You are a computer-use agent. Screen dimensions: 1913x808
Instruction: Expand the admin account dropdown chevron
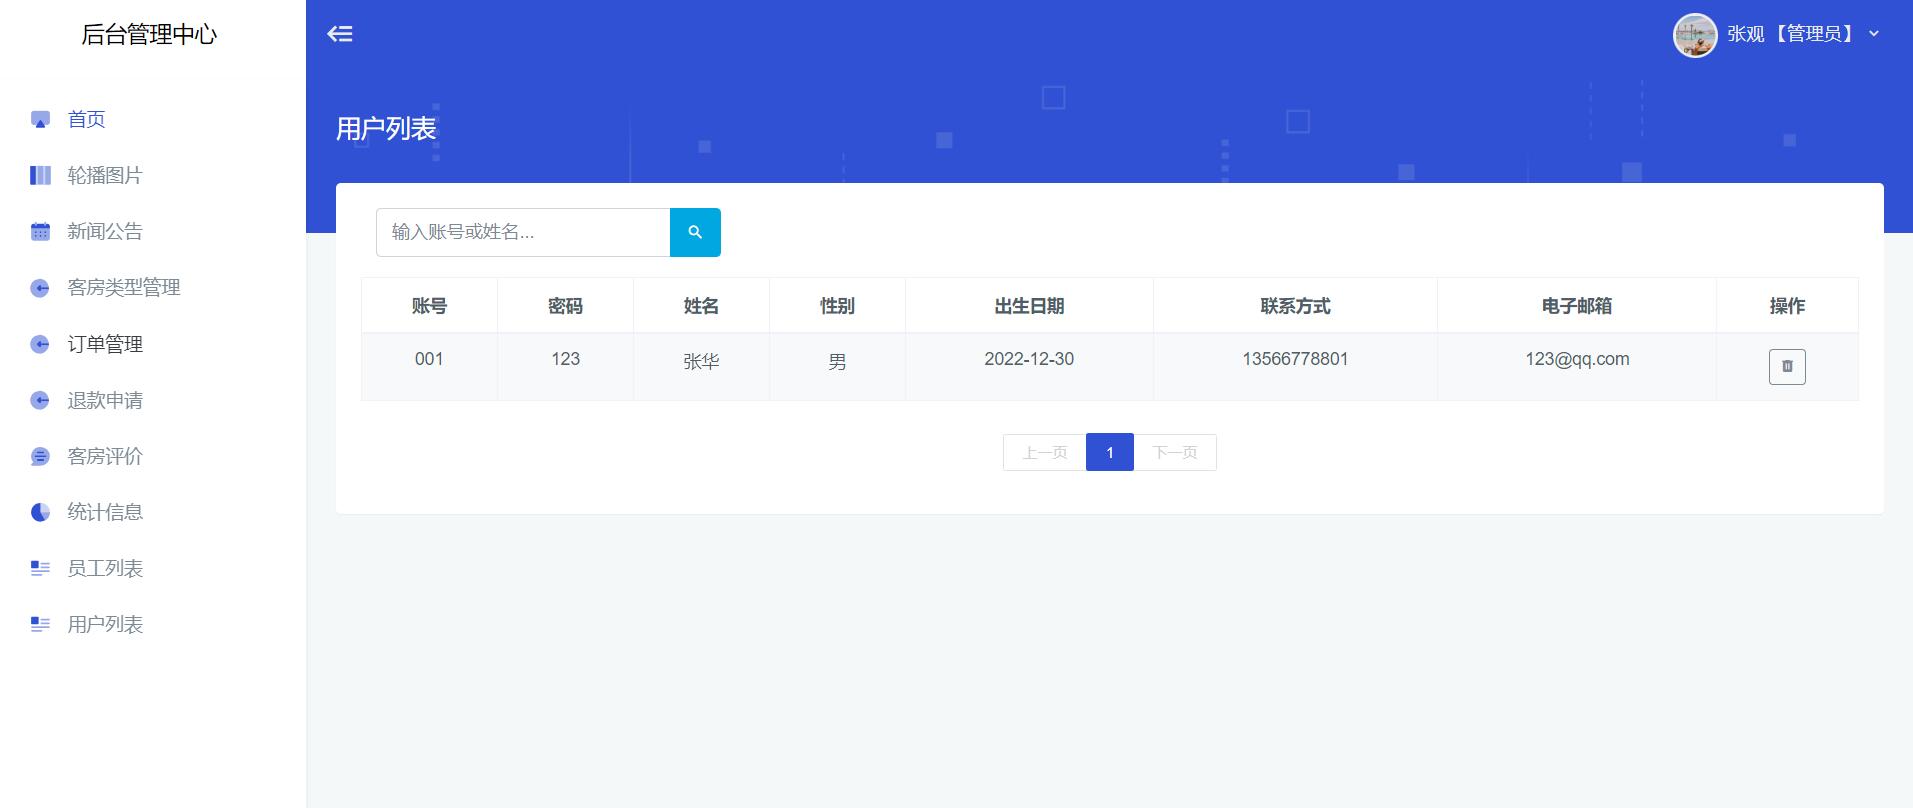click(1874, 34)
